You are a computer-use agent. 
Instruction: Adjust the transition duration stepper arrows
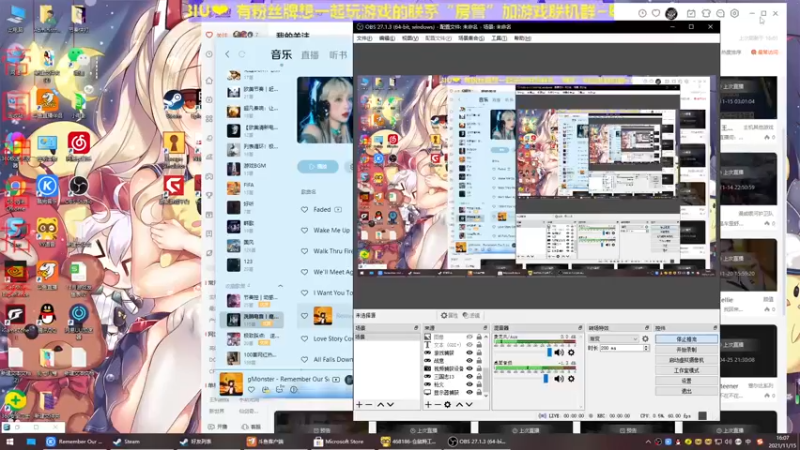646,348
